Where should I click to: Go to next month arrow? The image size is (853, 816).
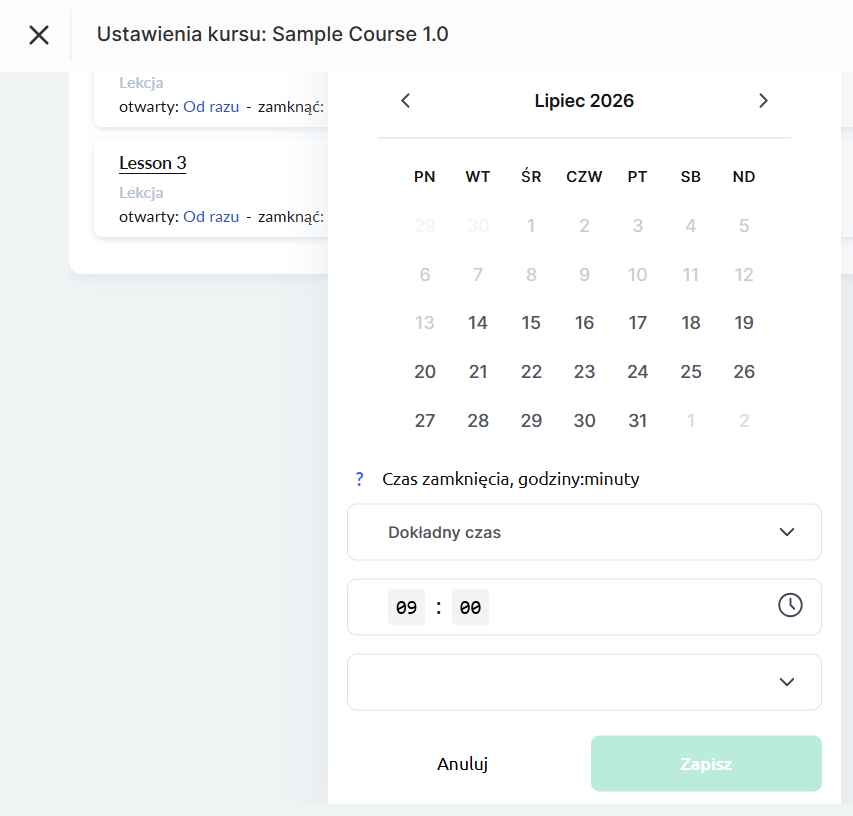click(763, 101)
